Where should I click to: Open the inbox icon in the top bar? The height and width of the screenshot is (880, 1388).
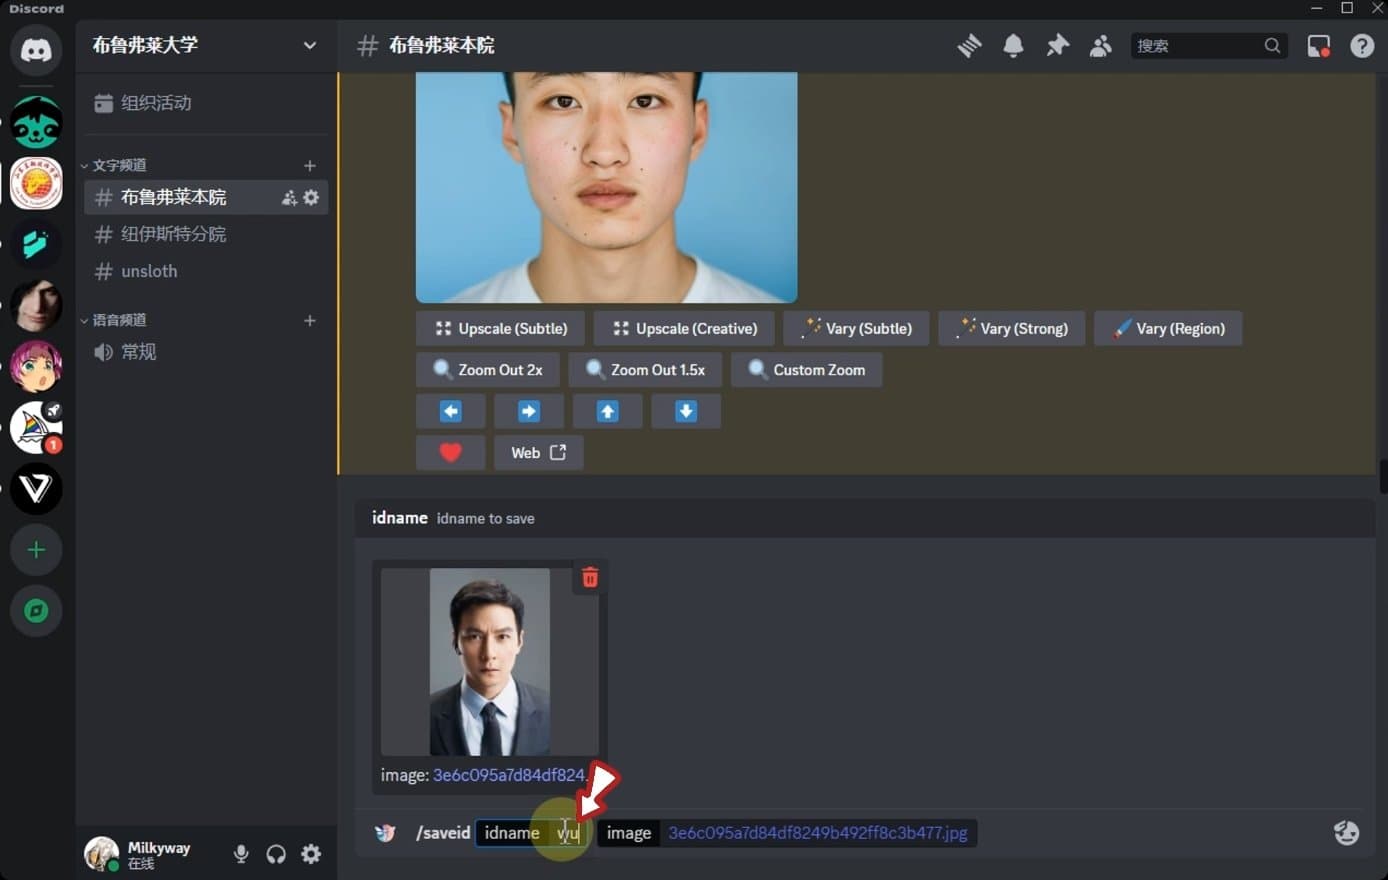click(x=1319, y=45)
